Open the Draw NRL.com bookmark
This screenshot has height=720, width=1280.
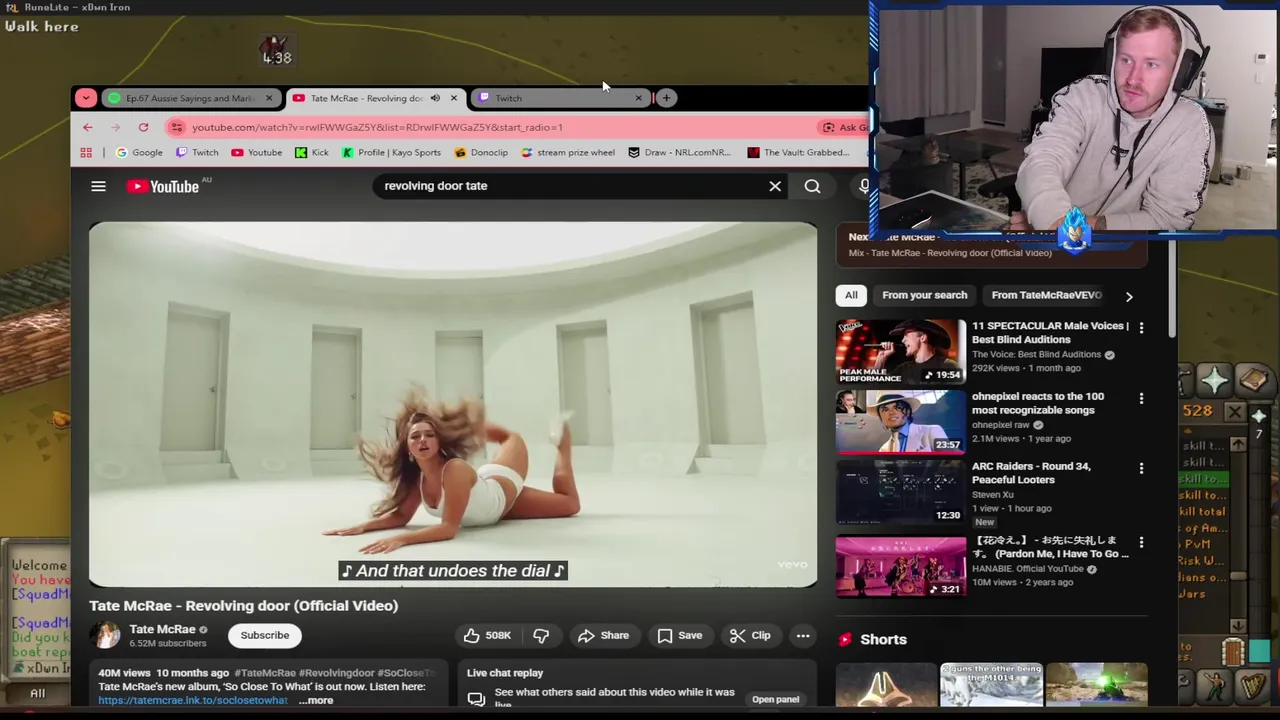coord(680,153)
